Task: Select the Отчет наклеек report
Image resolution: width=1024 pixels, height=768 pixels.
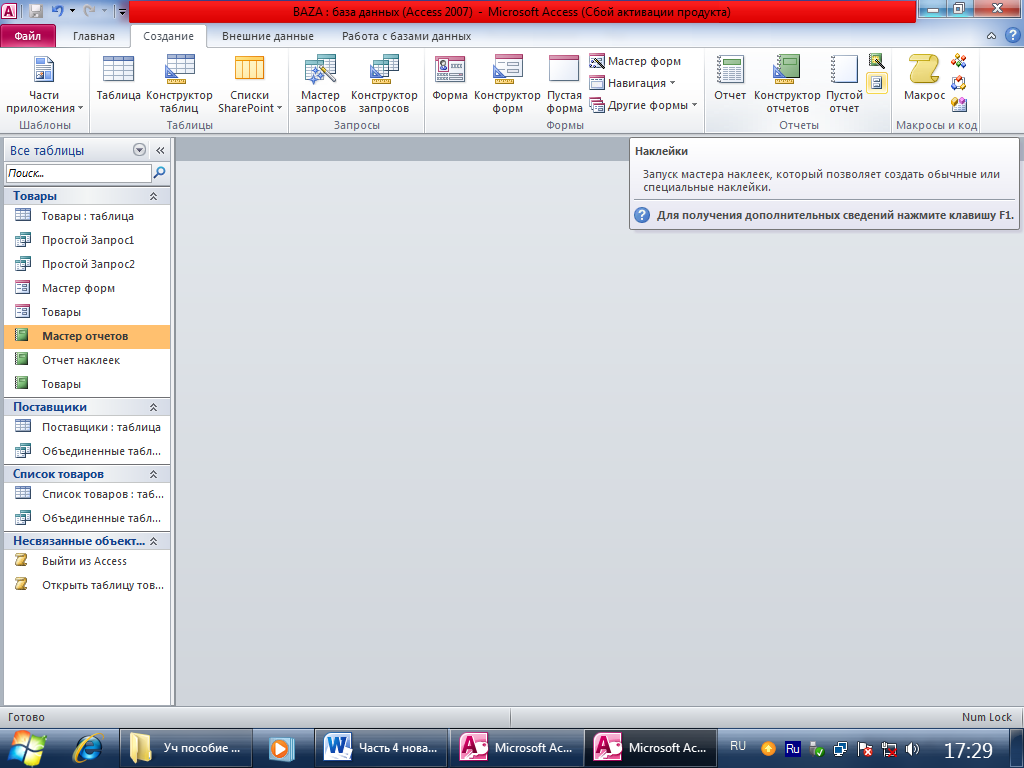Action: 87,360
